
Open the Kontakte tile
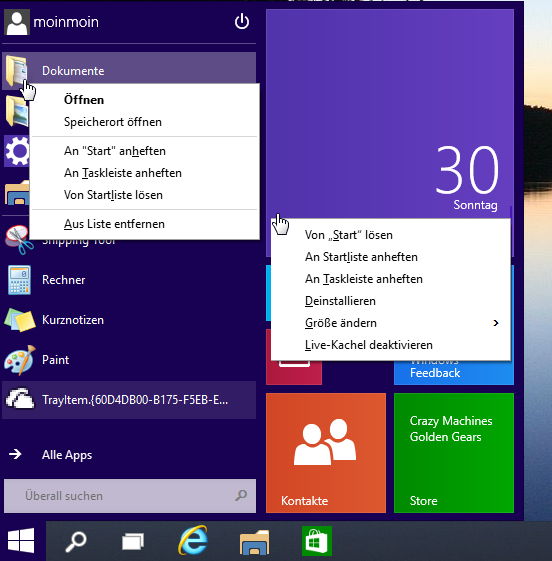click(x=326, y=453)
